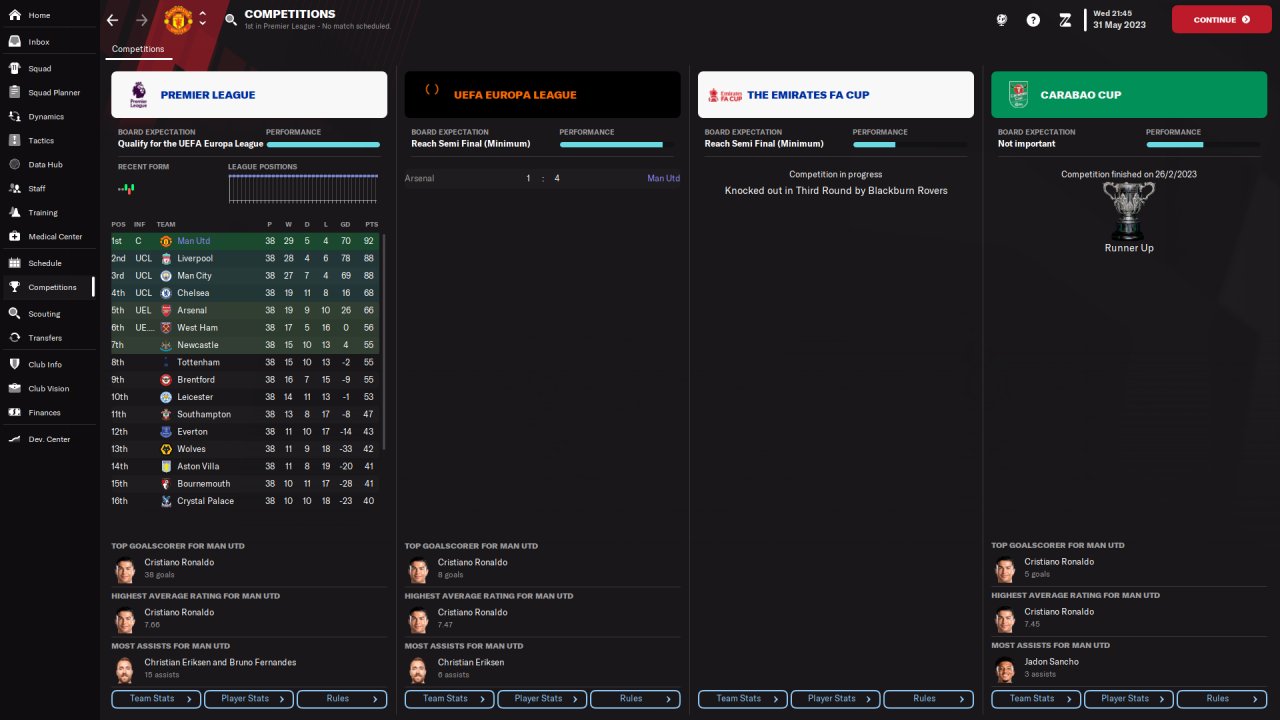View Rules for the Premier League
The image size is (1280, 720).
click(342, 699)
